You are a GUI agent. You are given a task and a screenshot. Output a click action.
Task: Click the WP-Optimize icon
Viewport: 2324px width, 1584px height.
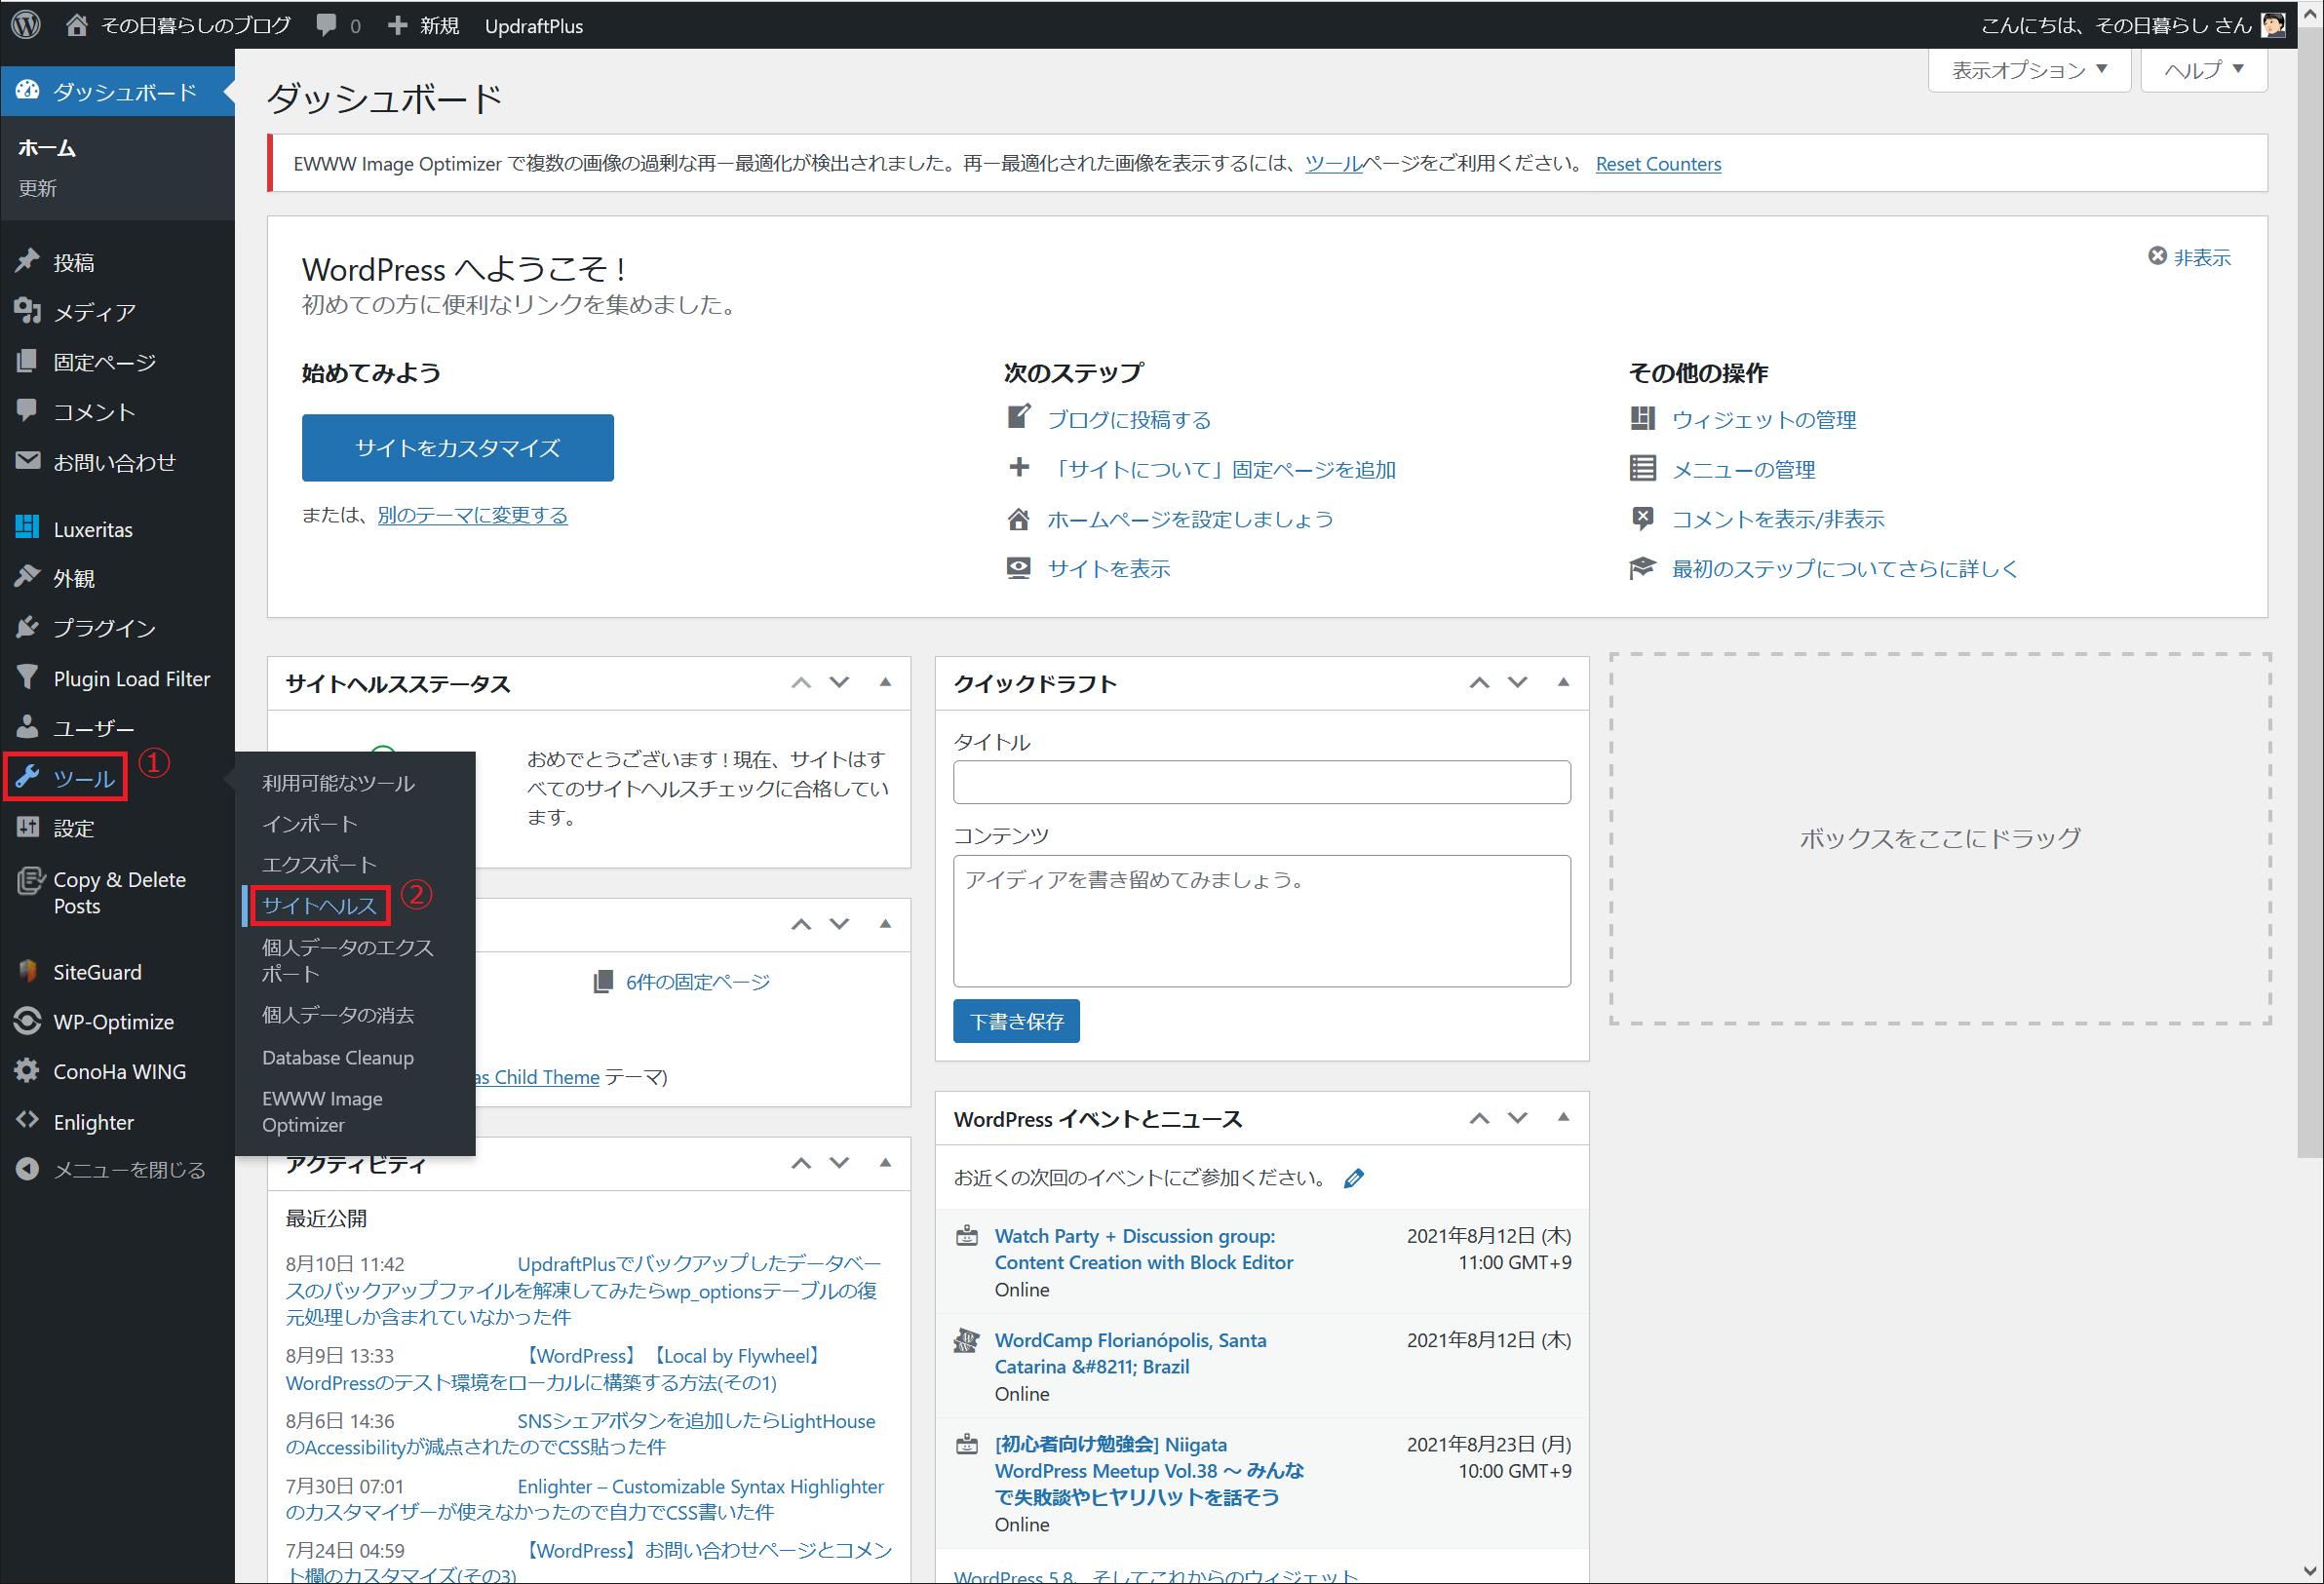[27, 1021]
